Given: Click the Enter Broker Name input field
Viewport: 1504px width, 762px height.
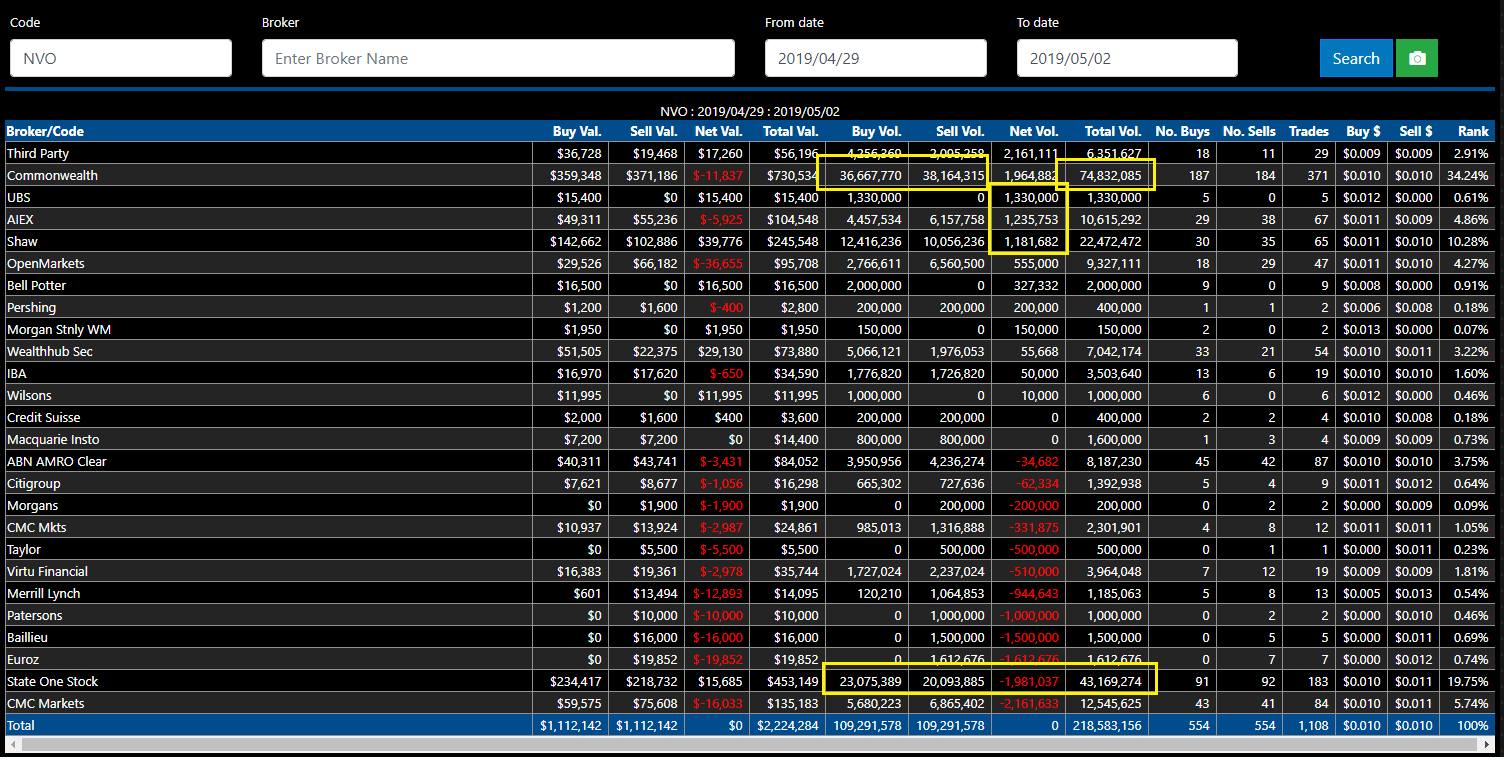Looking at the screenshot, I should [498, 58].
